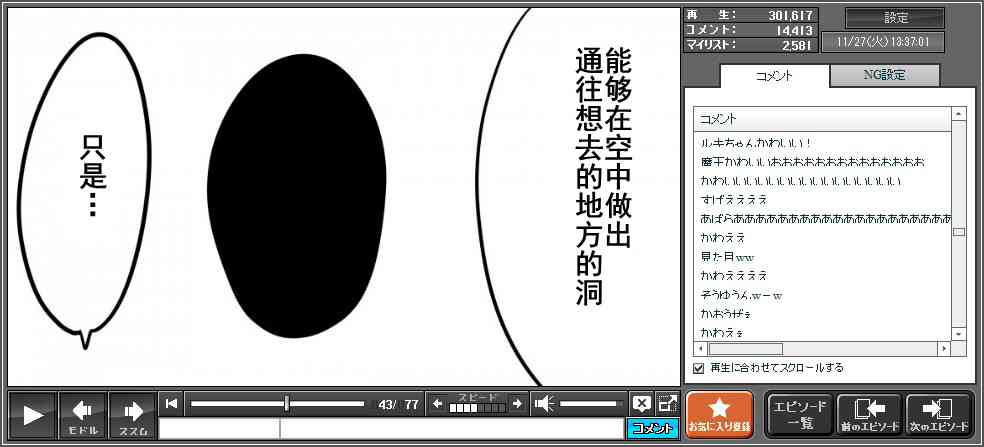Go to the previous episode (前のエピソード)
This screenshot has width=984, height=447.
[868, 415]
